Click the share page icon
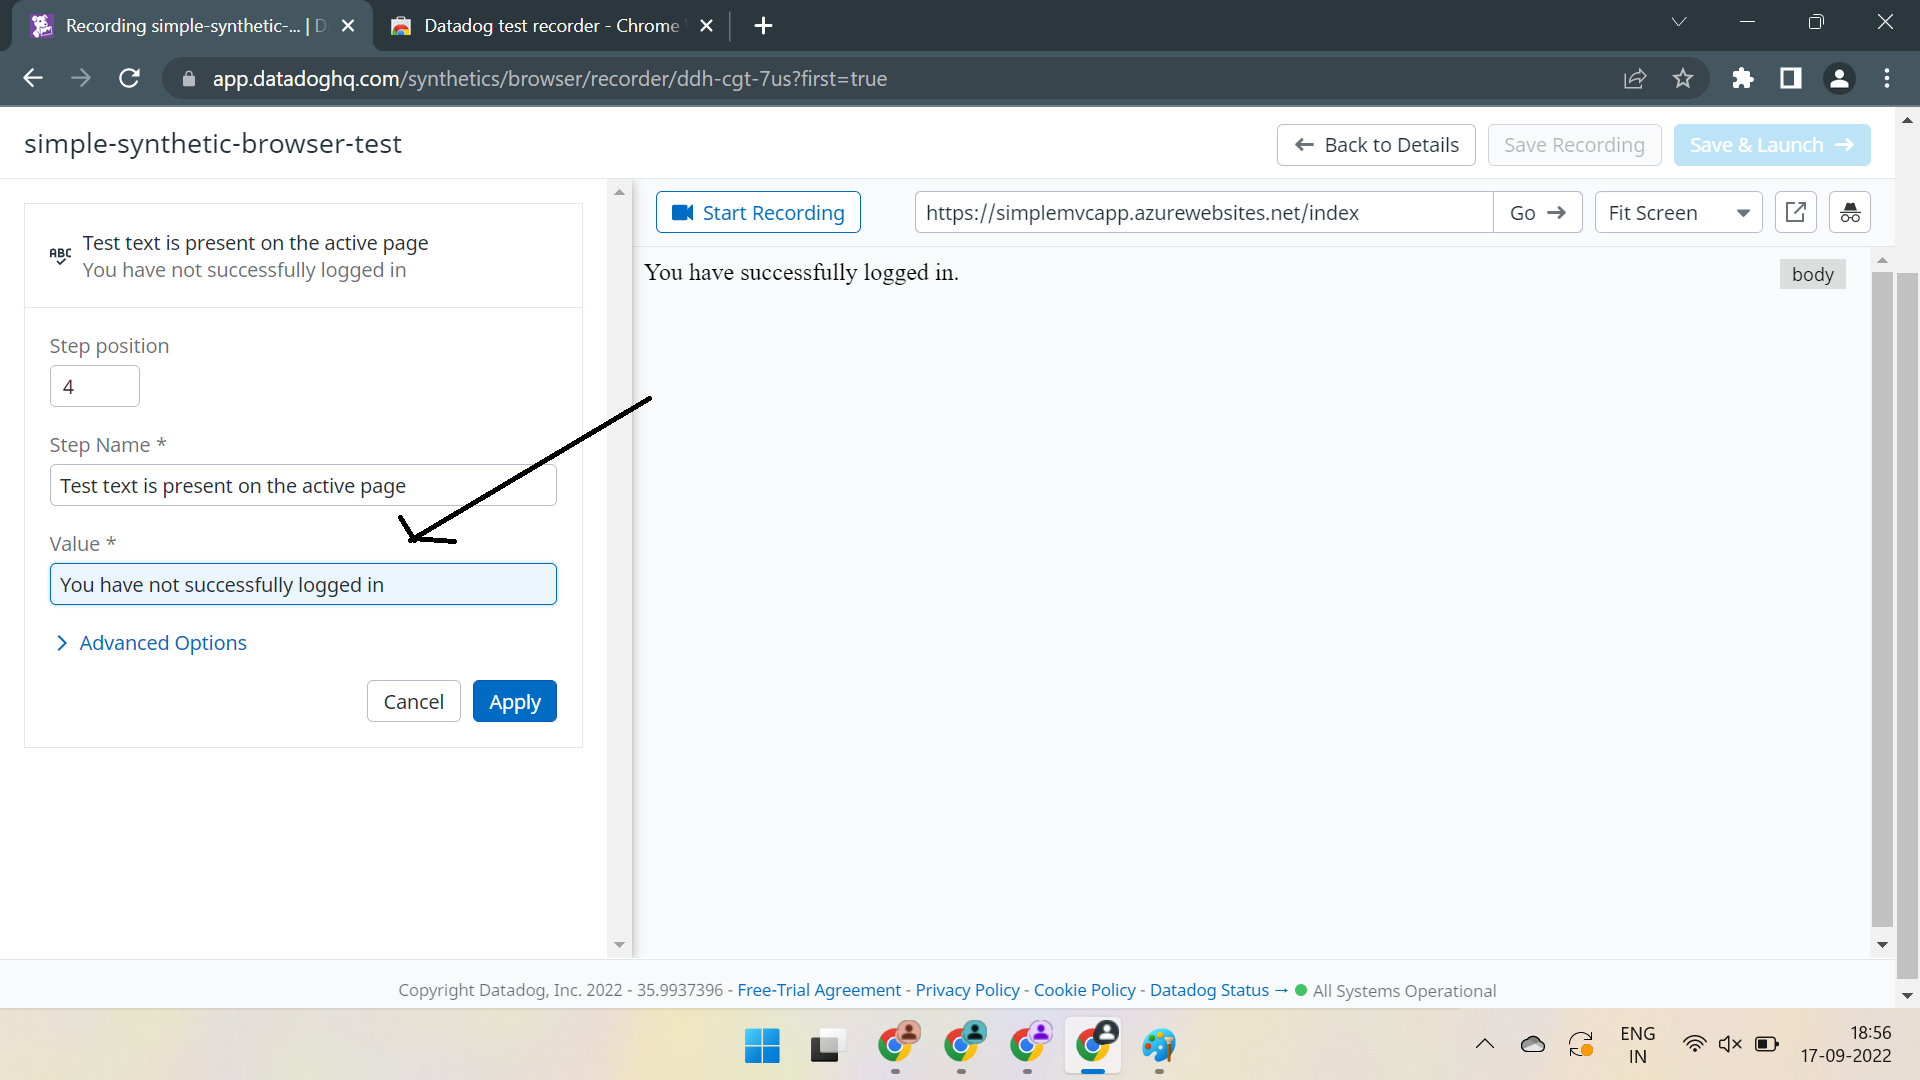 1635,78
